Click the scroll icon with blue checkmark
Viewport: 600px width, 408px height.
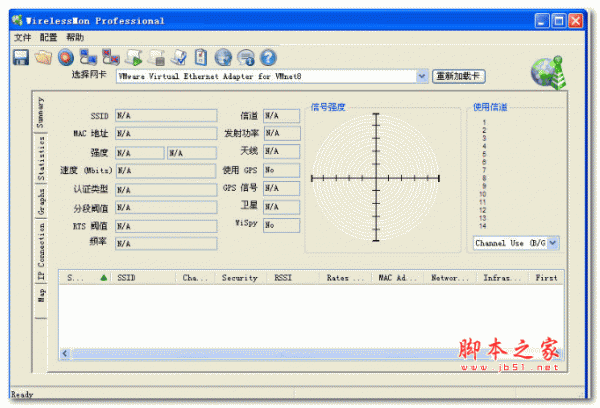pyautogui.click(x=179, y=57)
